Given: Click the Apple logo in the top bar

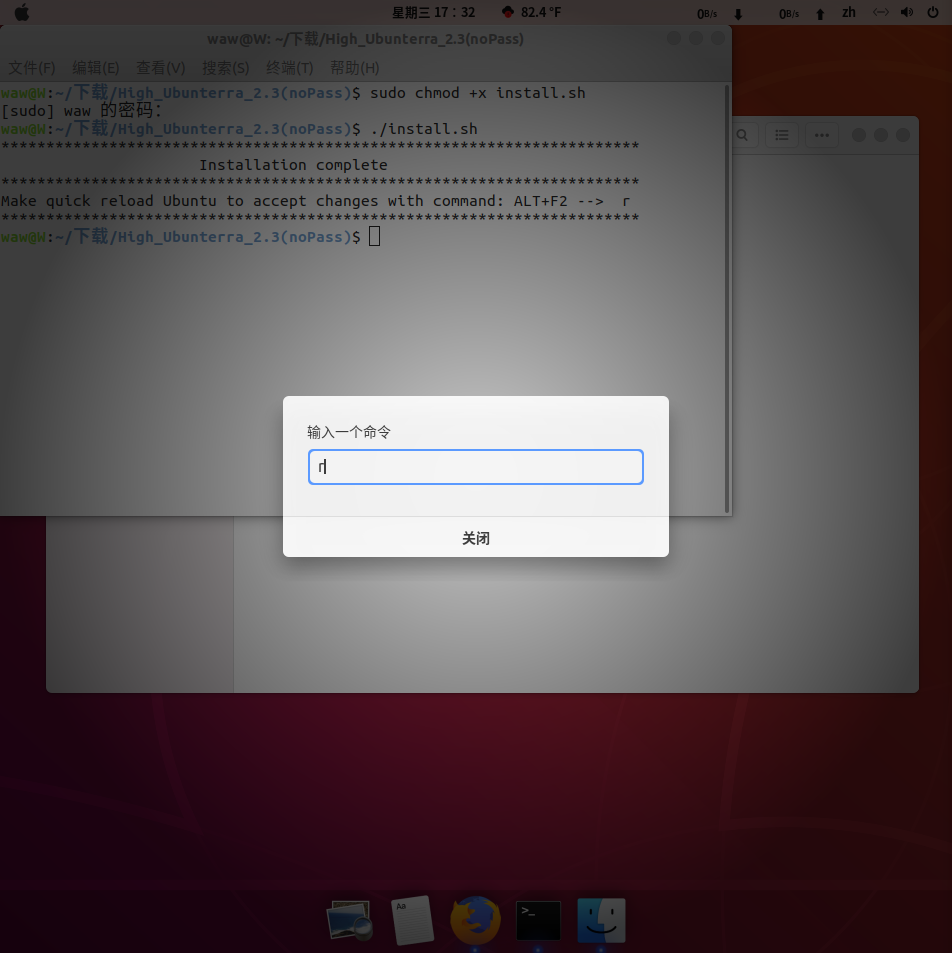Looking at the screenshot, I should tap(21, 13).
